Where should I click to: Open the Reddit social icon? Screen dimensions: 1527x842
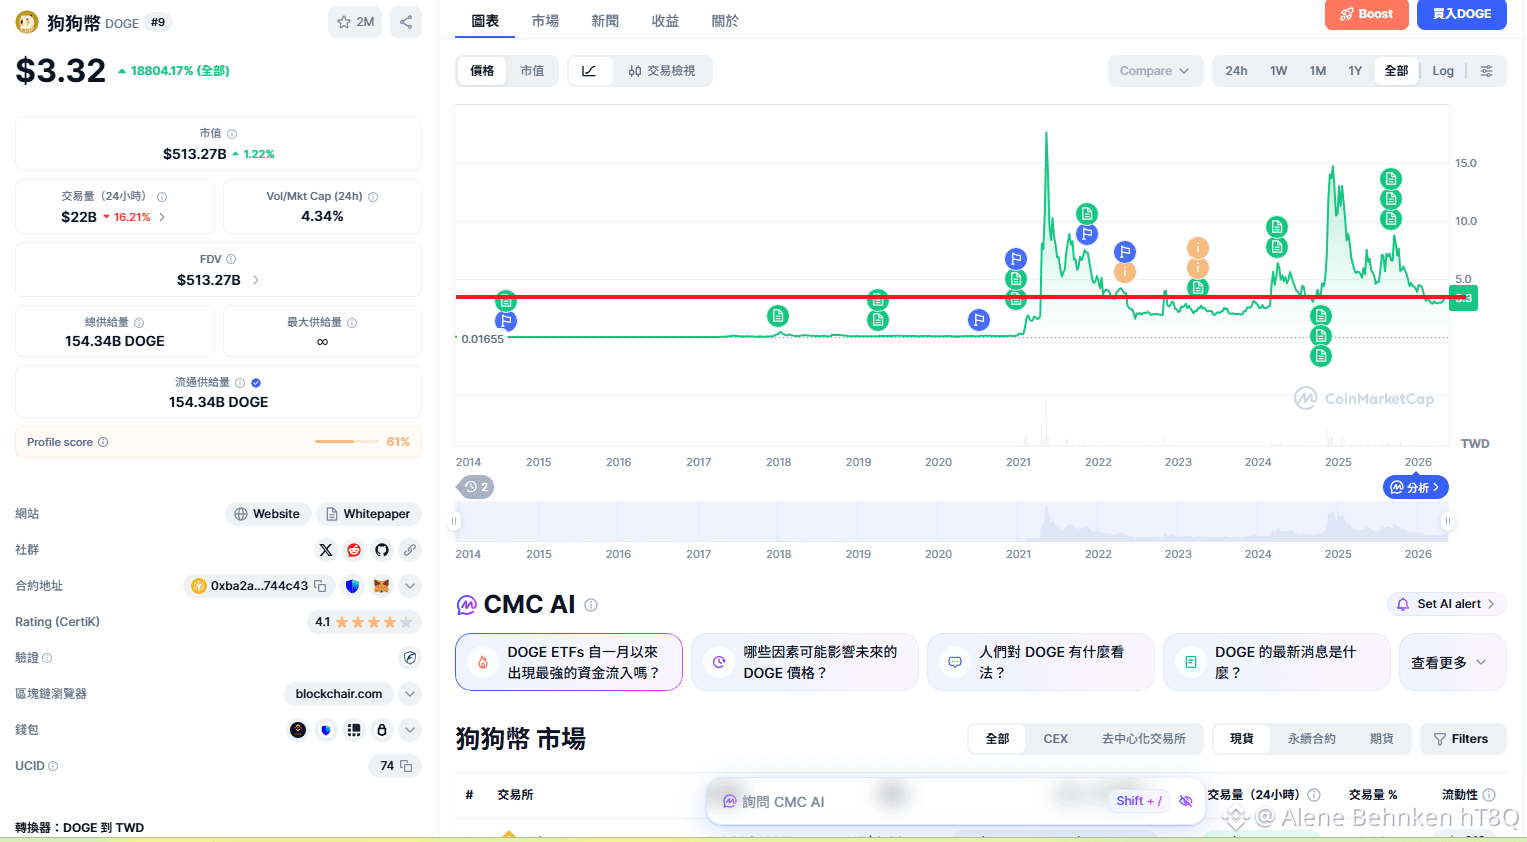click(x=354, y=550)
